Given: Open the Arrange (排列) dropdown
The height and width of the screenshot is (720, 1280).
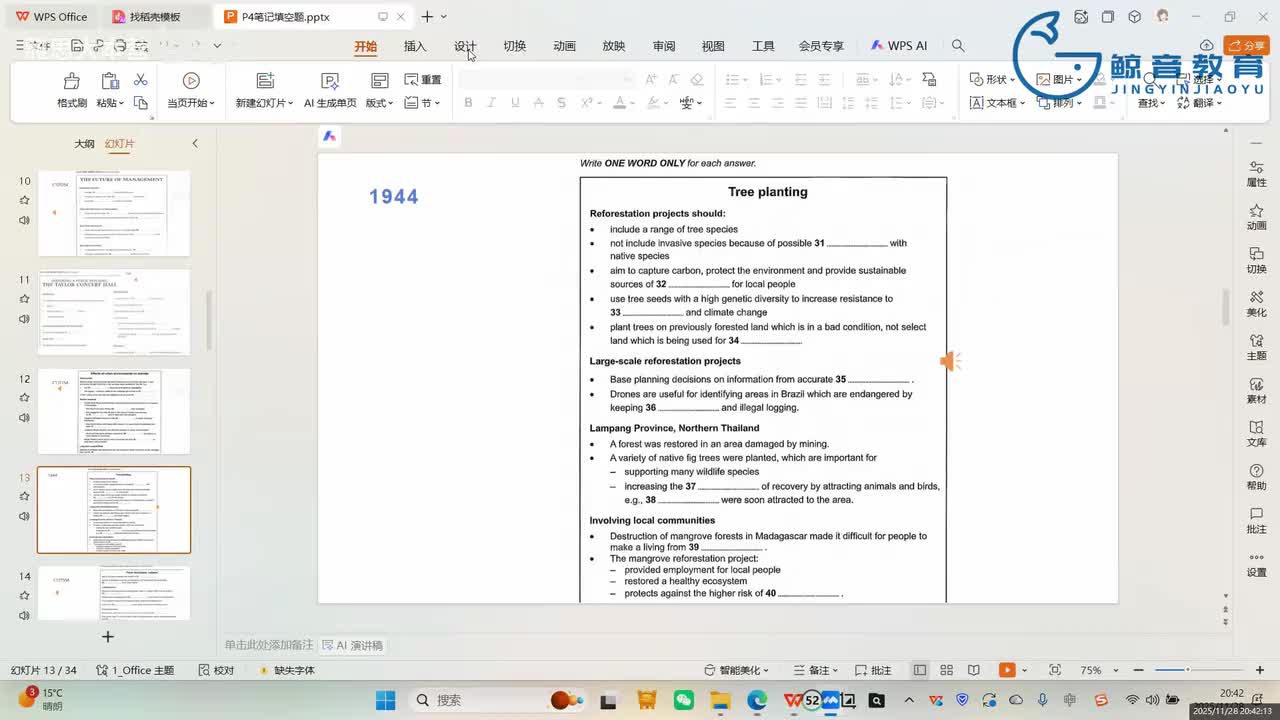Looking at the screenshot, I should (1058, 103).
